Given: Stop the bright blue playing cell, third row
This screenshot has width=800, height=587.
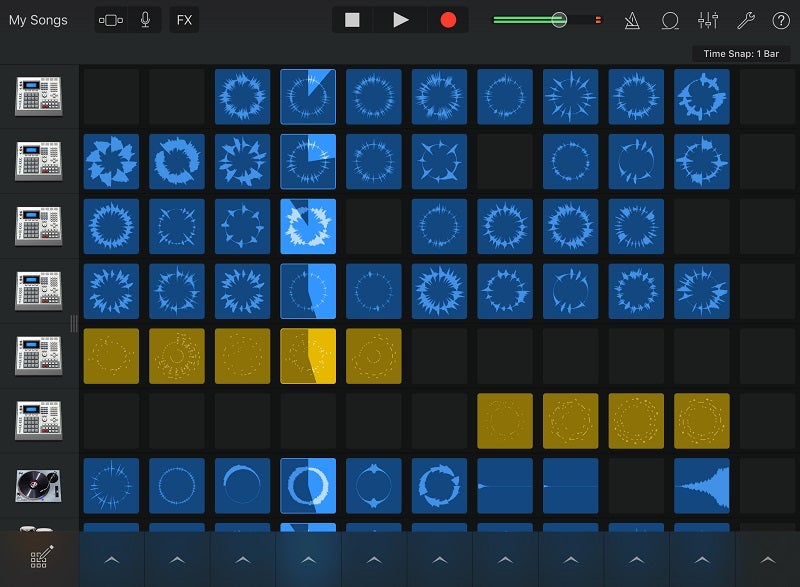Looking at the screenshot, I should pos(308,226).
